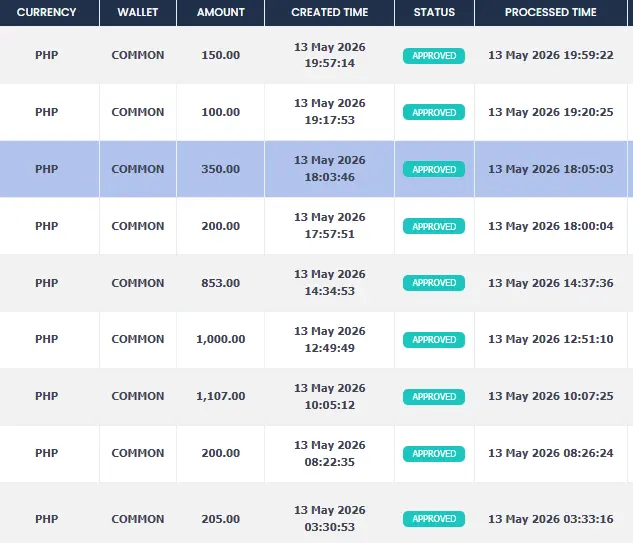This screenshot has width=633, height=543.
Task: Click PHP in the 205.00 row
Action: [46, 519]
